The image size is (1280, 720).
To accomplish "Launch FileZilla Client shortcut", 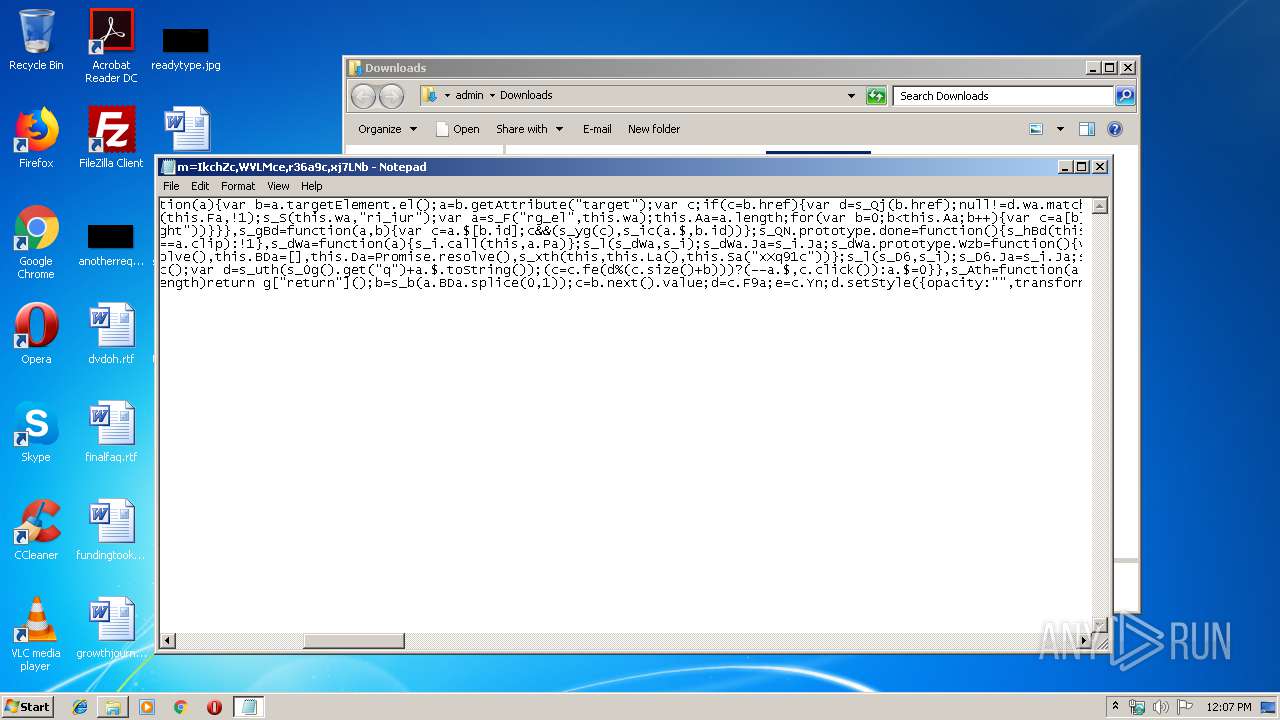I will pos(111,138).
